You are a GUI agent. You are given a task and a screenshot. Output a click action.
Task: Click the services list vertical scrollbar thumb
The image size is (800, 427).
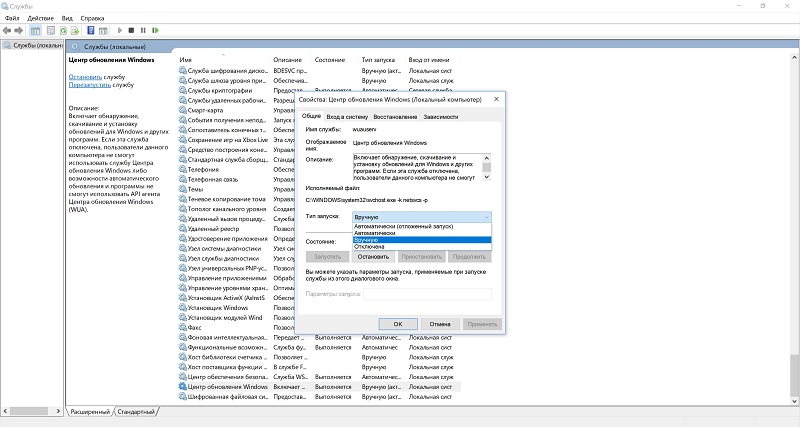coord(795,374)
